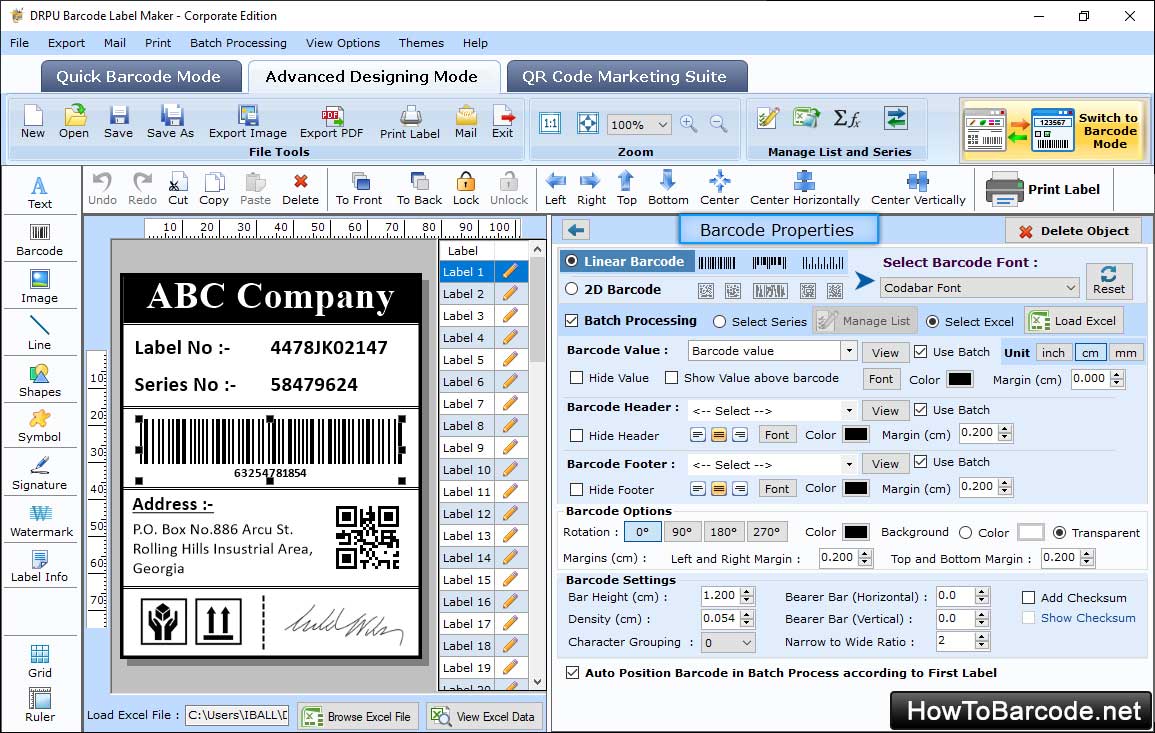The height and width of the screenshot is (733, 1155).
Task: Go back with the blue arrow button
Action: (576, 231)
